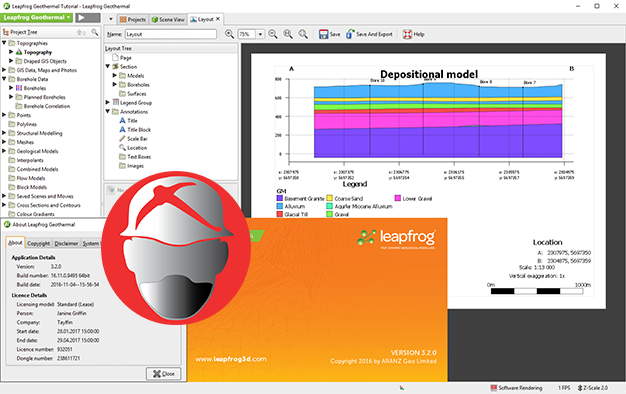
Task: Click the Project Tree up-arrows icon
Action: point(81,32)
